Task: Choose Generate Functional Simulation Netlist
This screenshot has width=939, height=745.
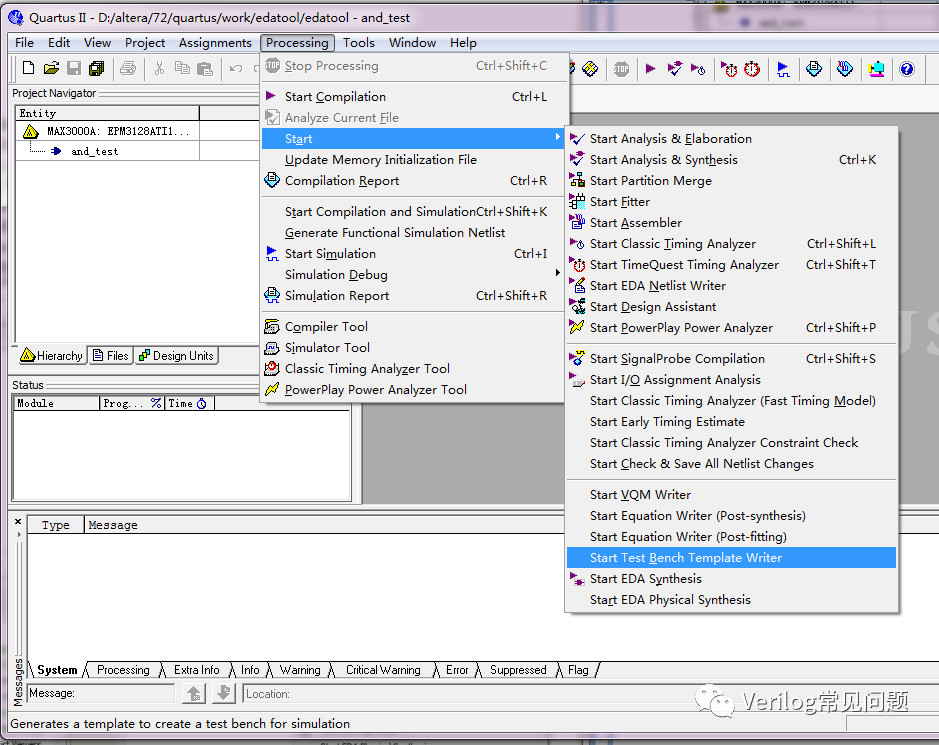Action: pyautogui.click(x=414, y=232)
